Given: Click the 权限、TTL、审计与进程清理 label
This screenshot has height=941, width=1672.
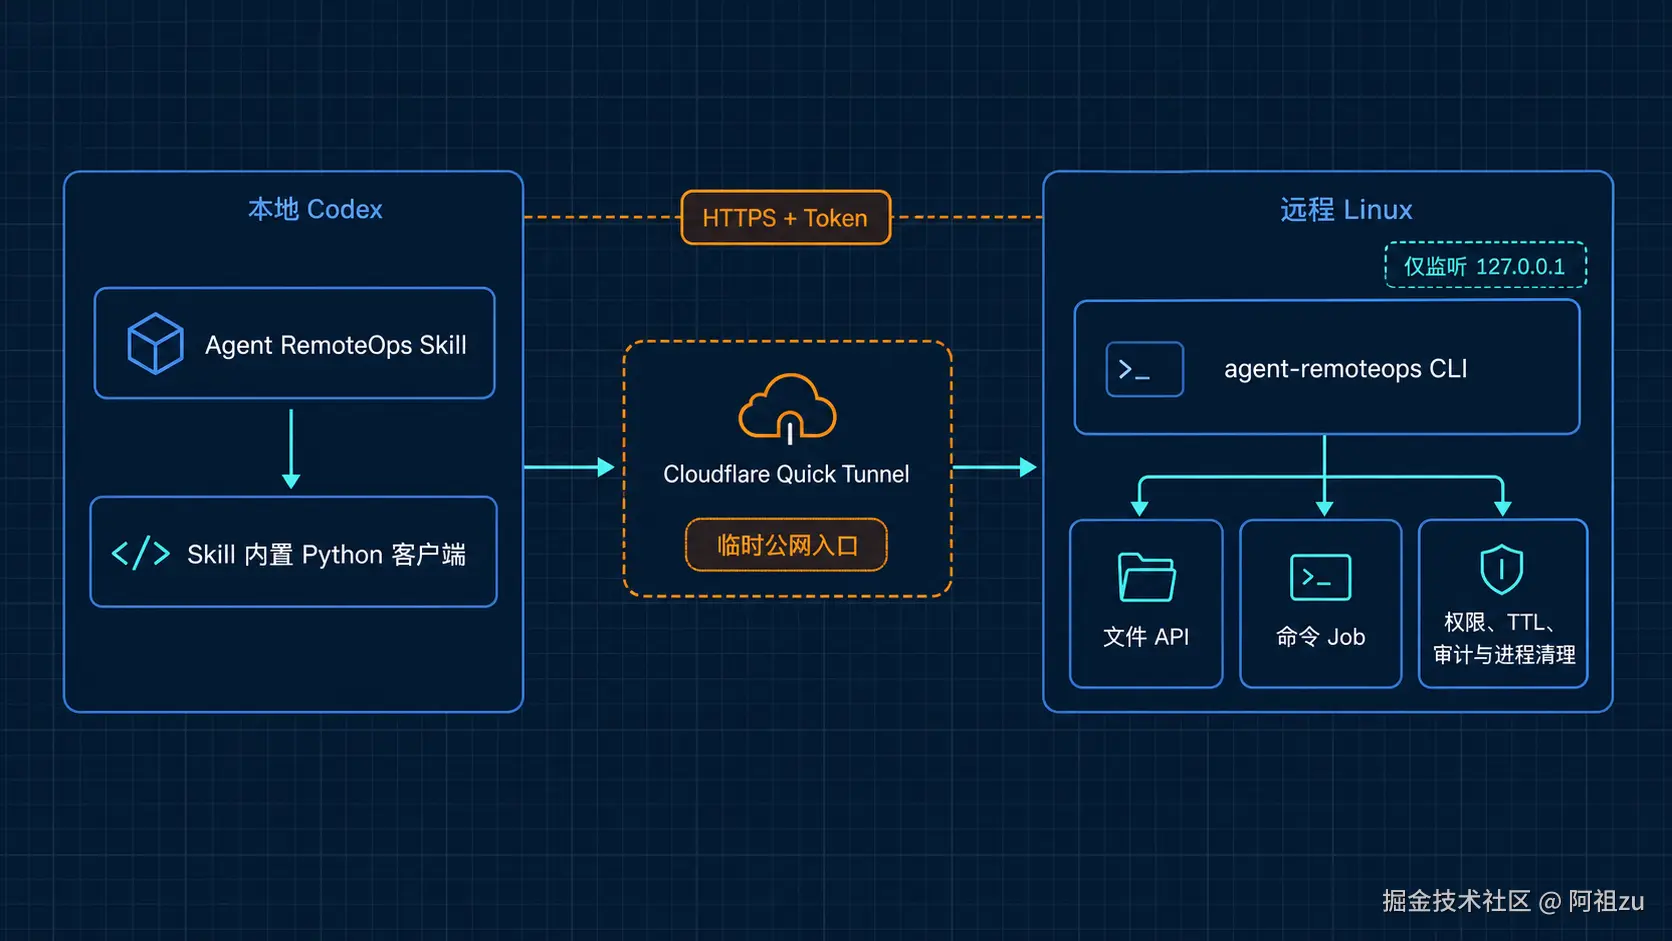Looking at the screenshot, I should [1503, 638].
